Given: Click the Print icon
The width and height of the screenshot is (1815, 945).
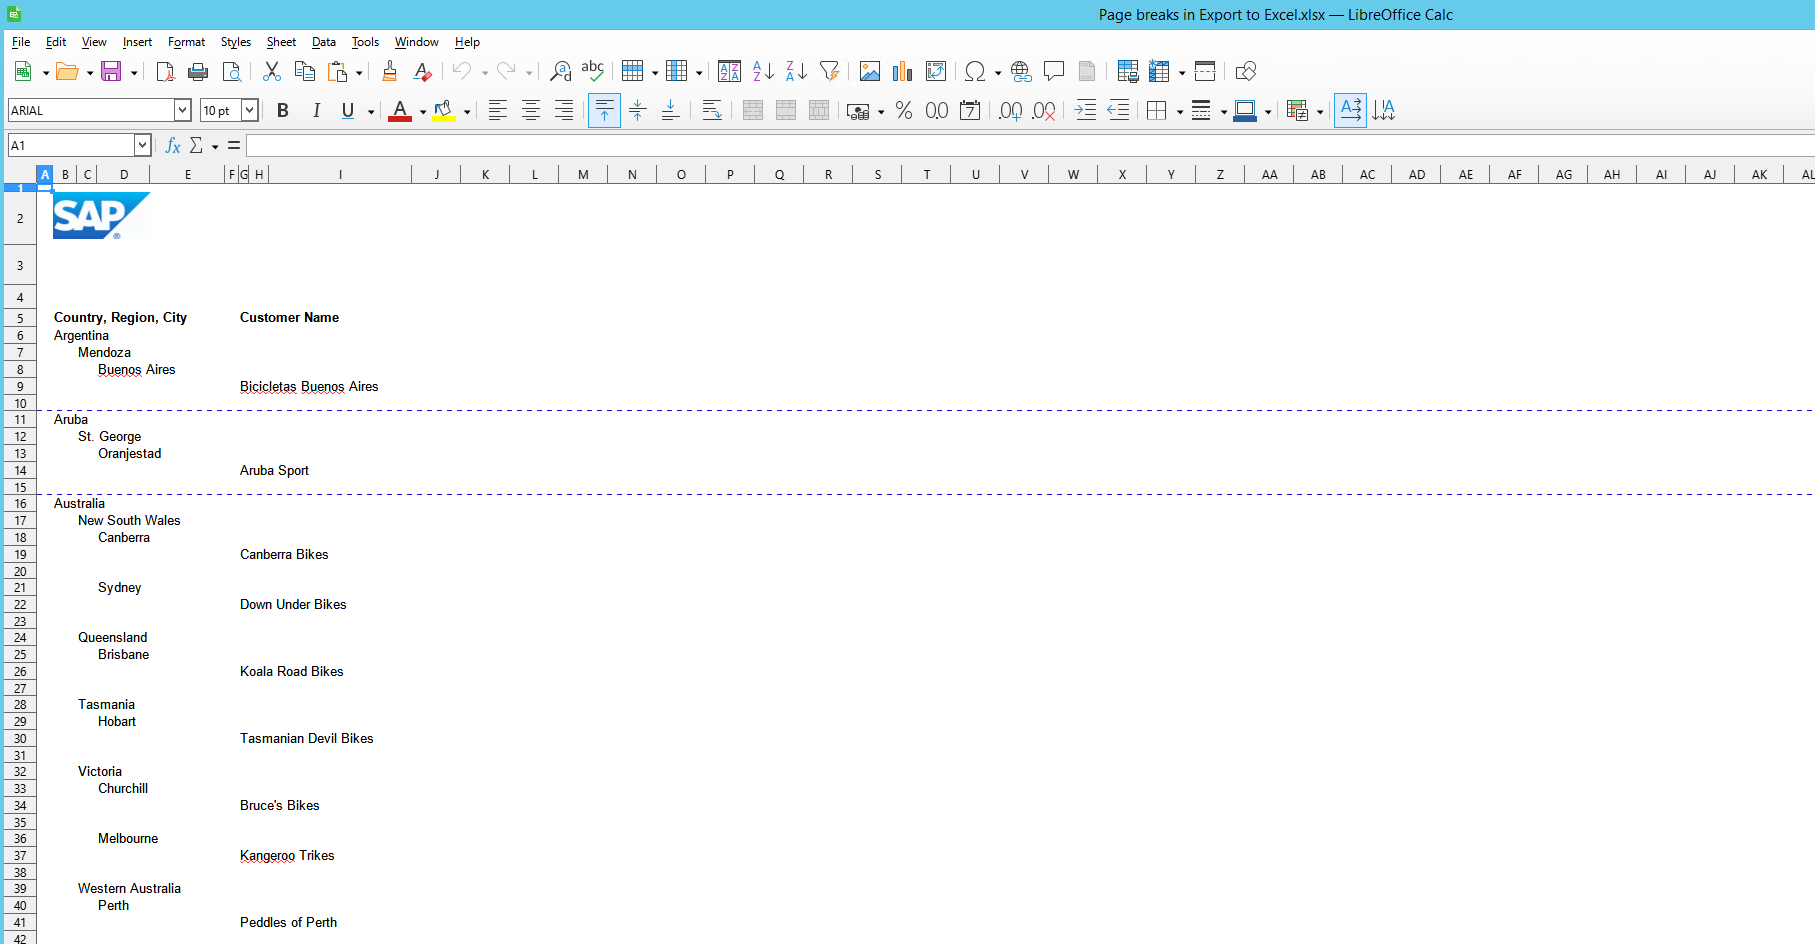Looking at the screenshot, I should pyautogui.click(x=198, y=71).
